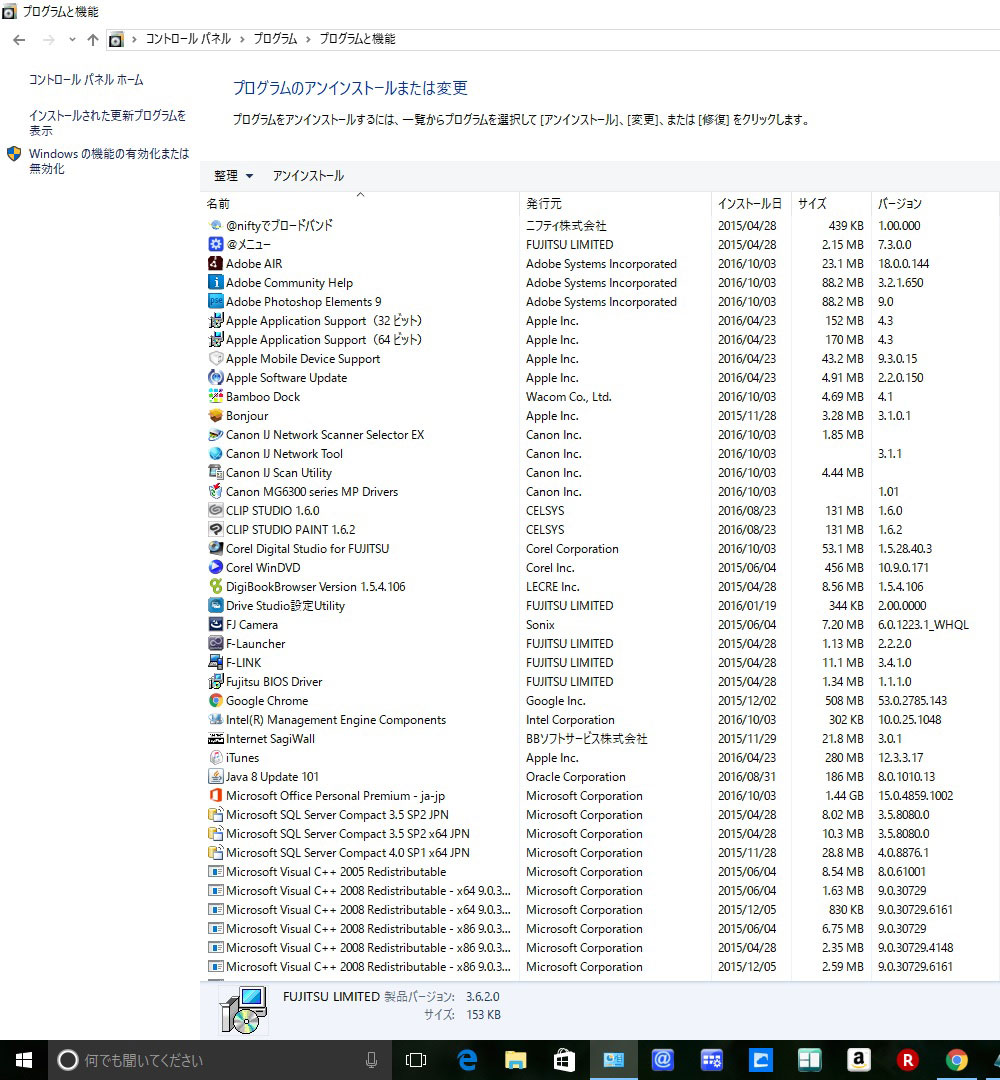Open File Explorer from the taskbar

point(515,1059)
